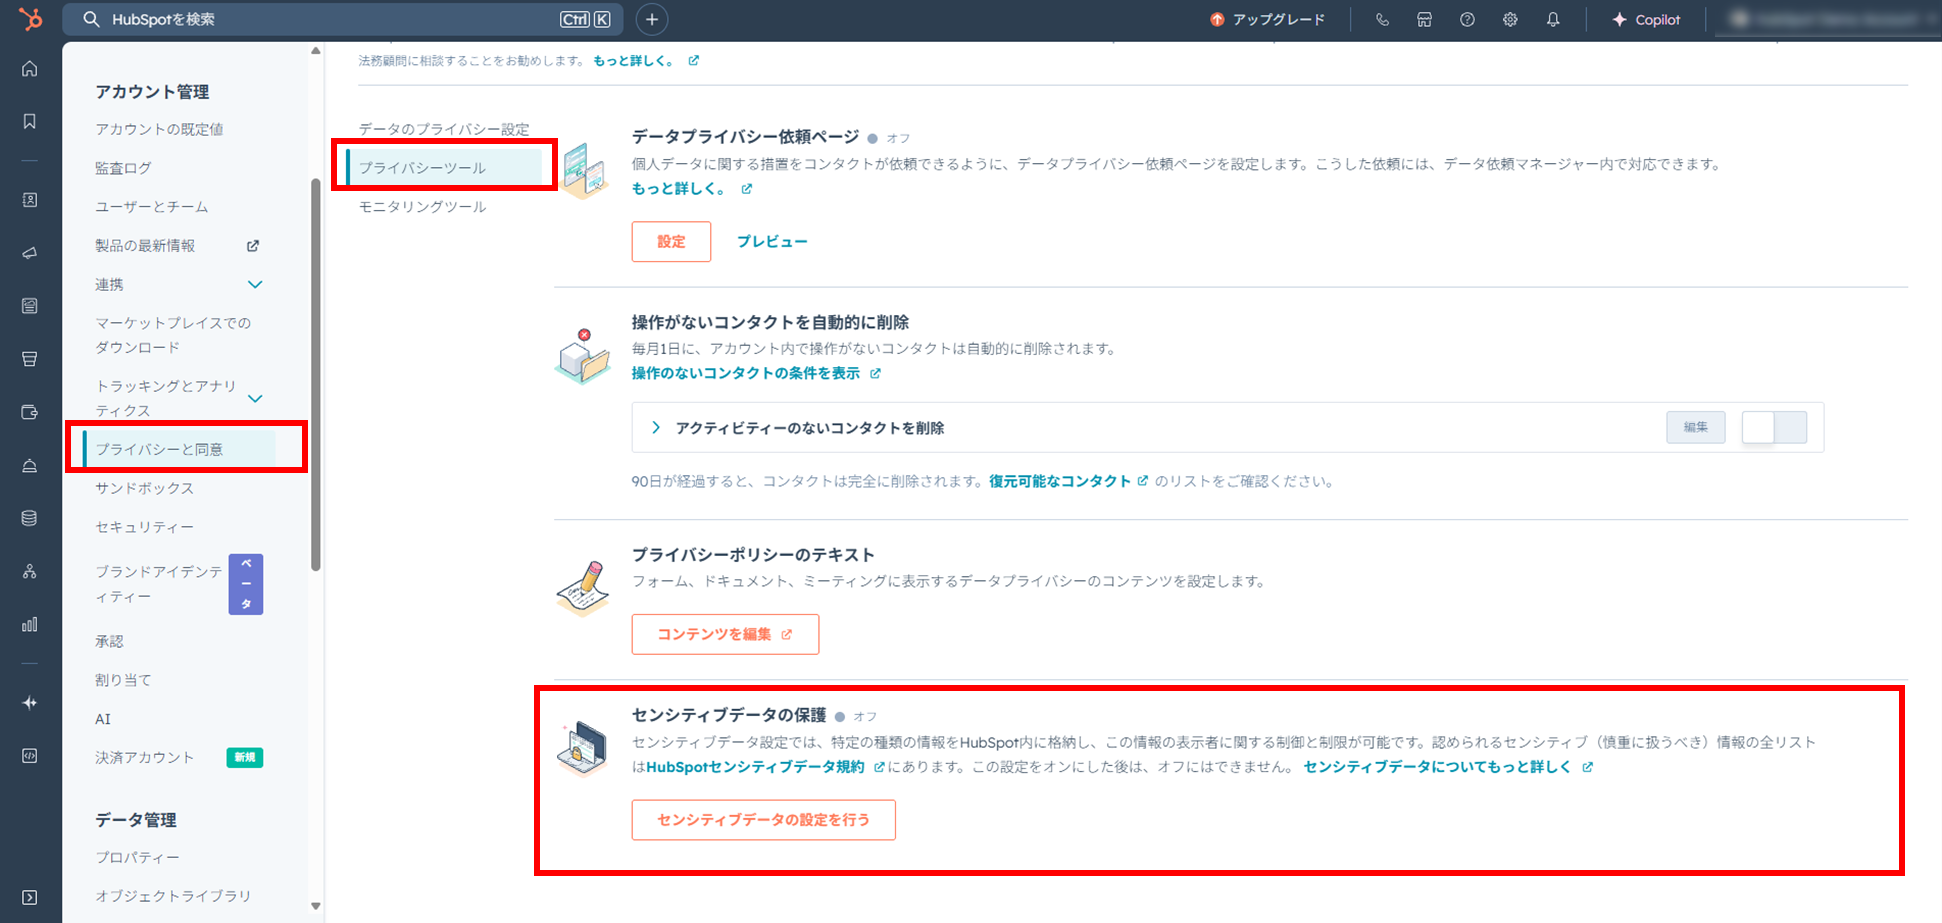Image resolution: width=1942 pixels, height=923 pixels.
Task: Open the marketplace store icon in top bar
Action: pyautogui.click(x=1424, y=20)
